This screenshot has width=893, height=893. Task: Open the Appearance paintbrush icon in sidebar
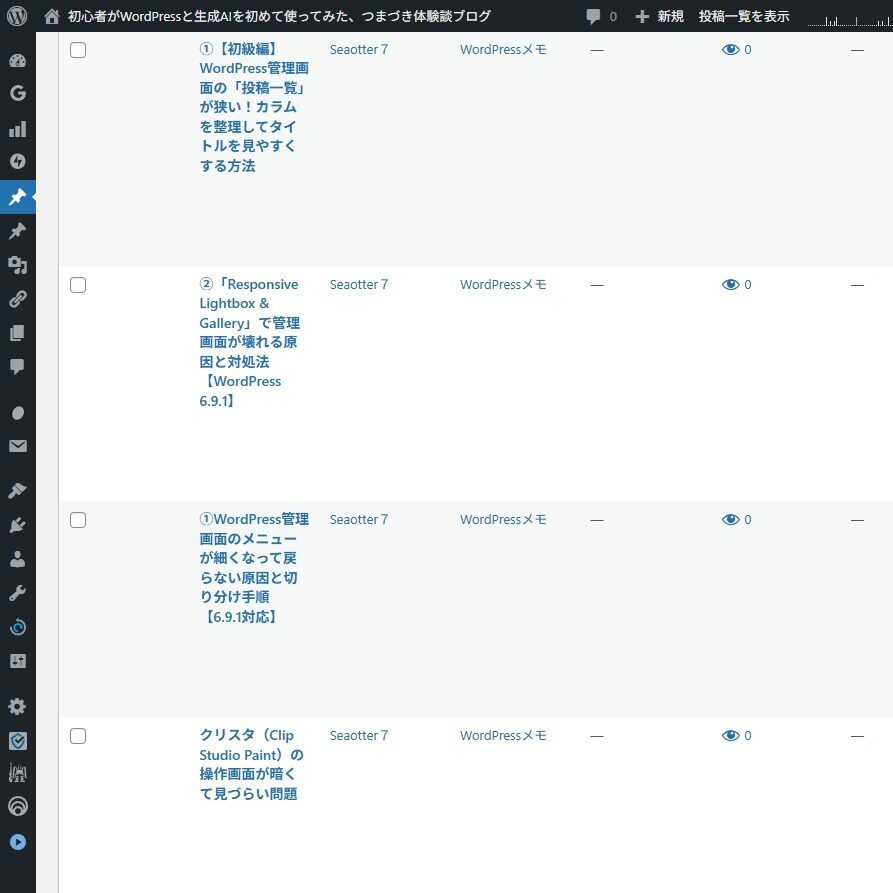[17, 491]
